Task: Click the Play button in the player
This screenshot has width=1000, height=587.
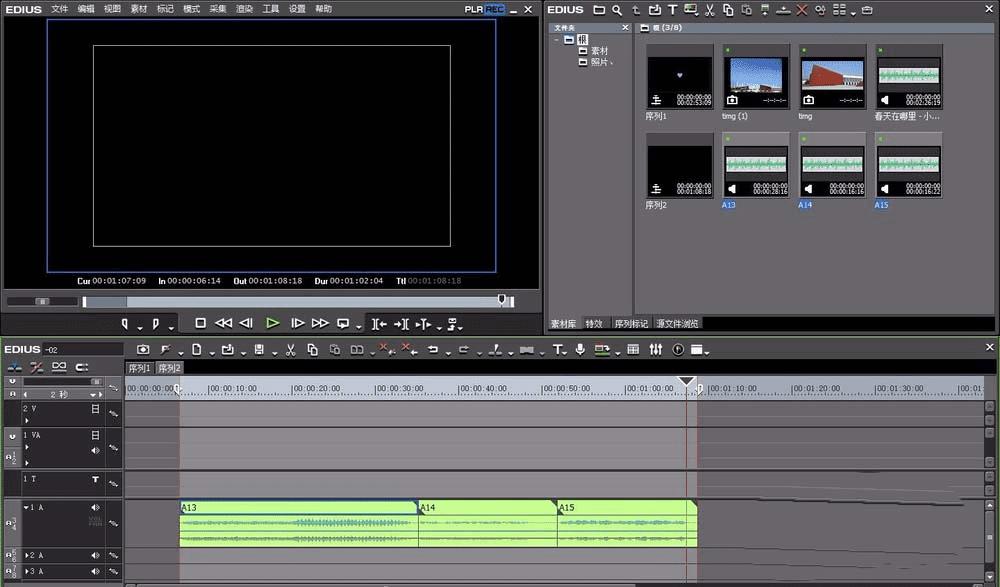Action: 272,323
